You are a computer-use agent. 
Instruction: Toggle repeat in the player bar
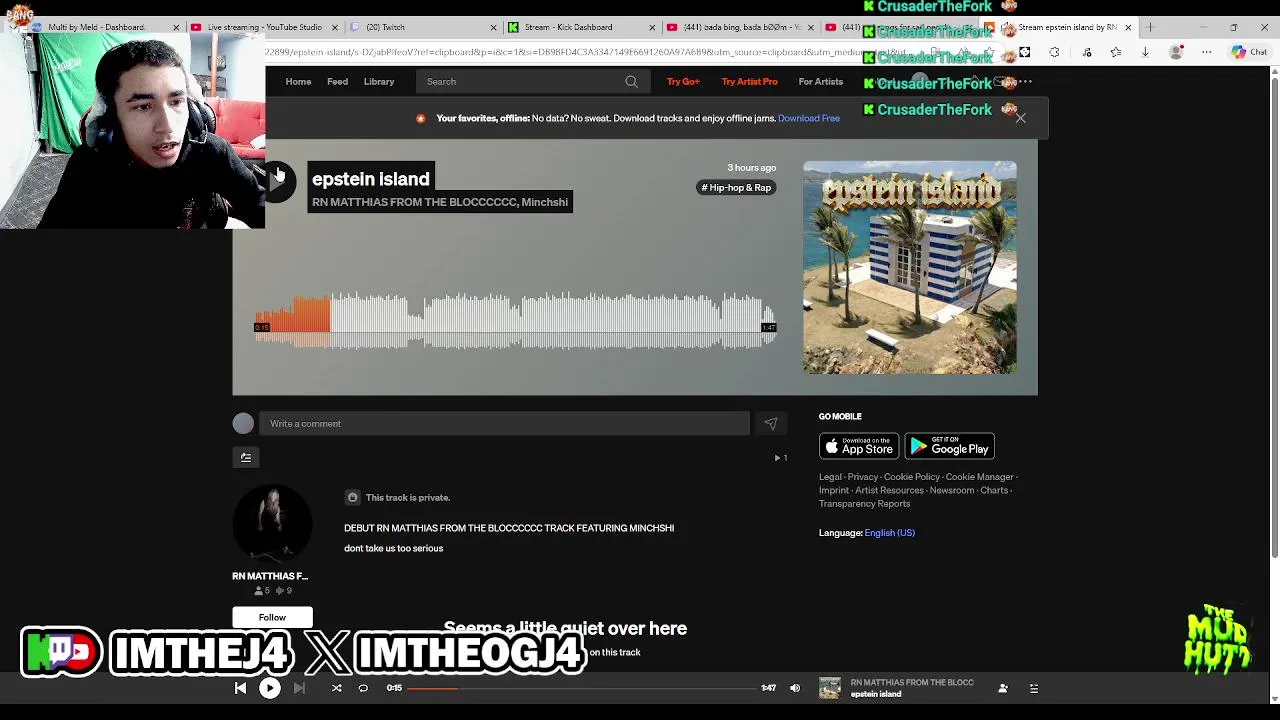pyautogui.click(x=363, y=688)
